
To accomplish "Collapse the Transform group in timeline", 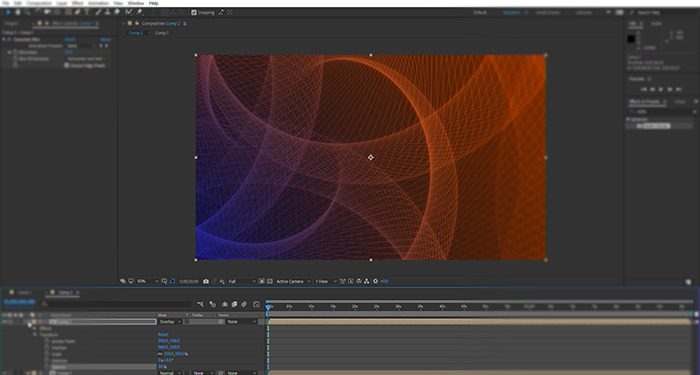I will tap(35, 334).
